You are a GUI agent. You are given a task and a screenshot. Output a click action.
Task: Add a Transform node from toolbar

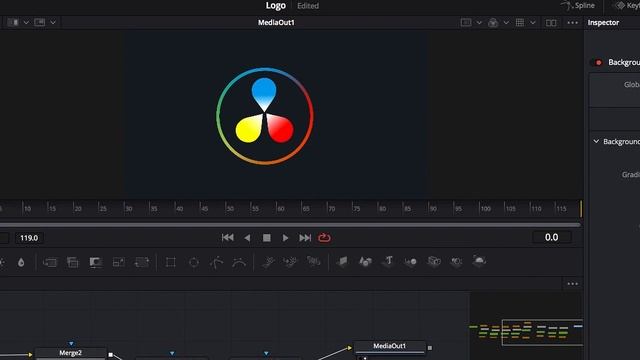tap(142, 262)
